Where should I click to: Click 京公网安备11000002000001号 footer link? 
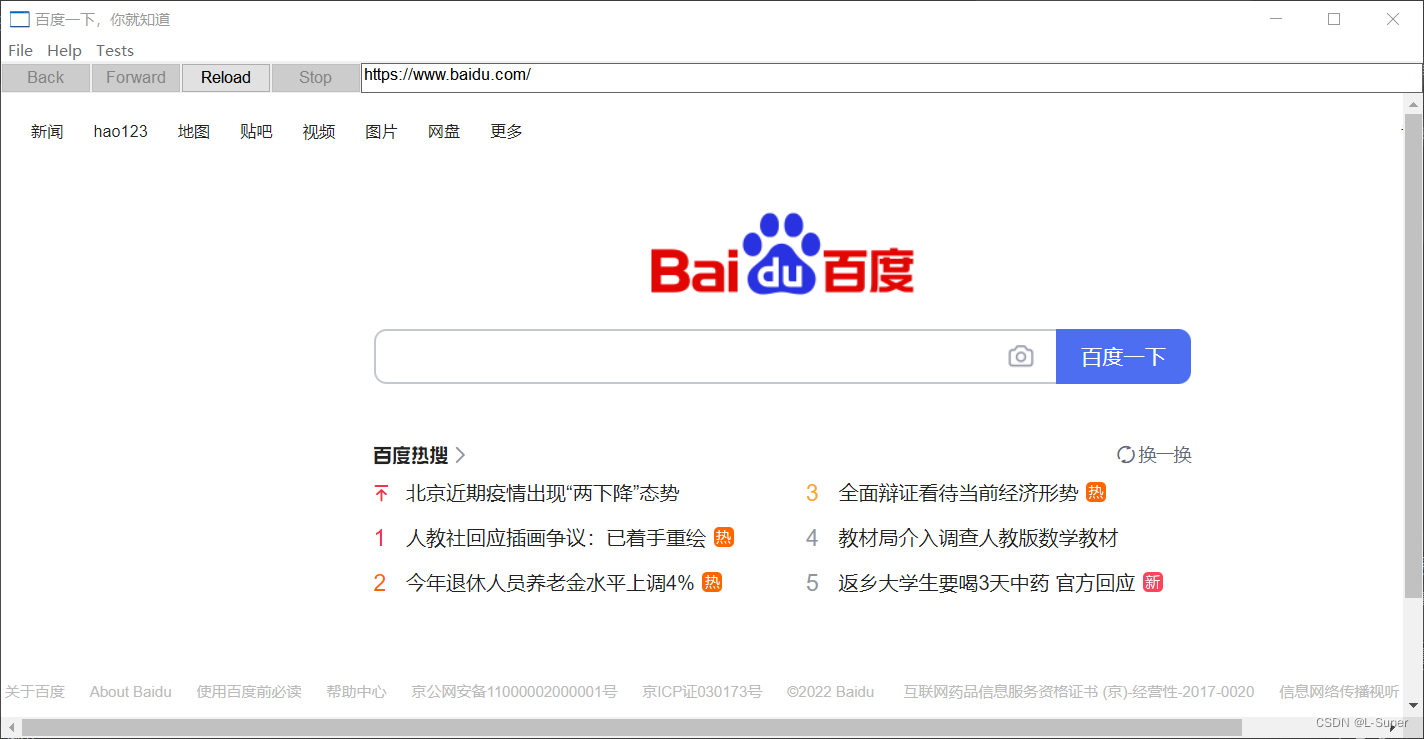pyautogui.click(x=514, y=691)
